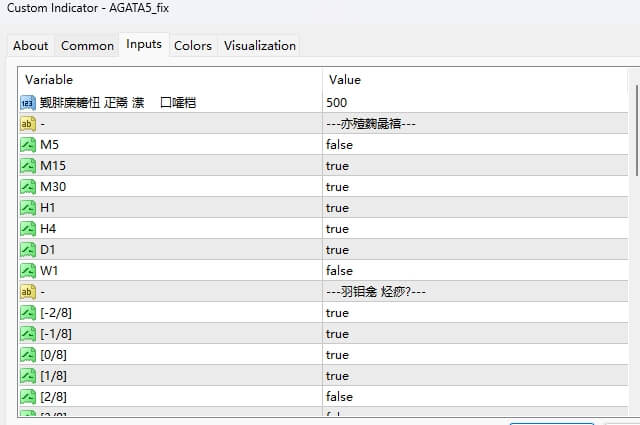Click the string icon of first separator row
Screen dimensions: 640x425
28,124
